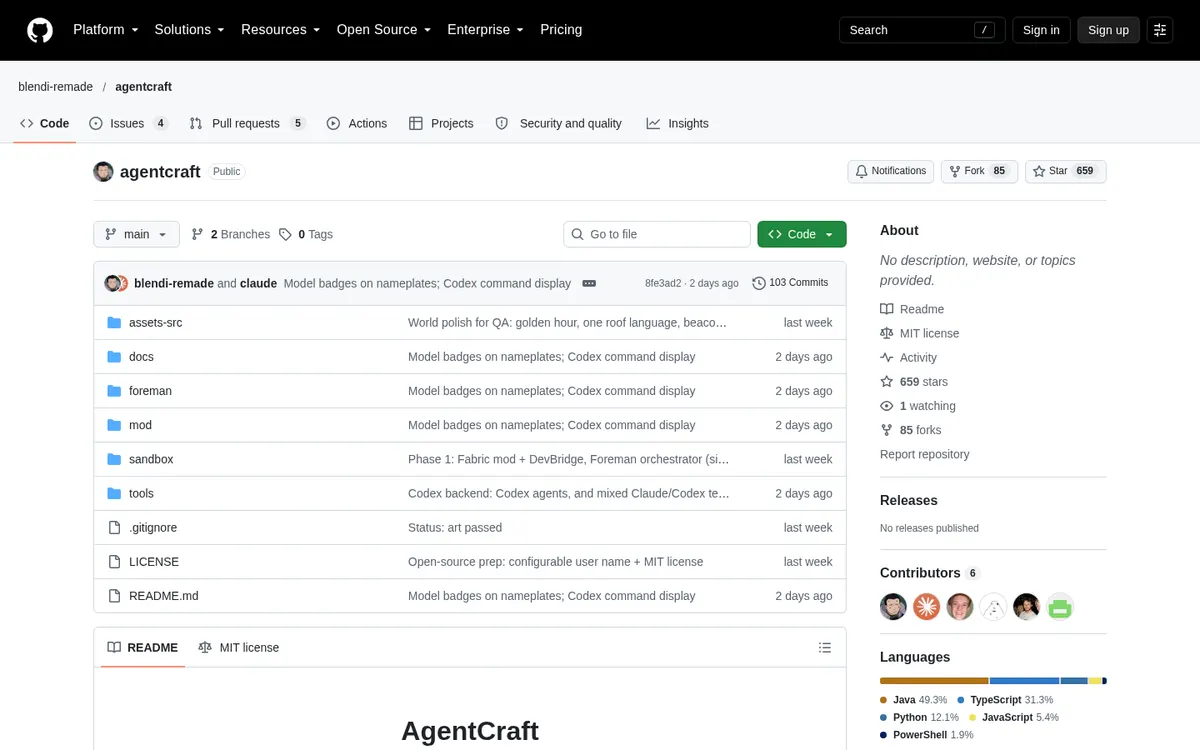The width and height of the screenshot is (1200, 750).
Task: Open the Open Source menu
Action: pos(384,30)
